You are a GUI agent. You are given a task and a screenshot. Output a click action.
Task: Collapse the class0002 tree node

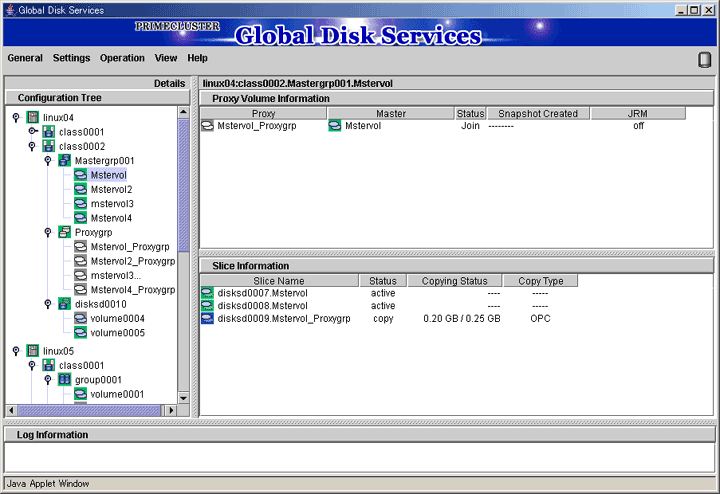click(x=32, y=146)
